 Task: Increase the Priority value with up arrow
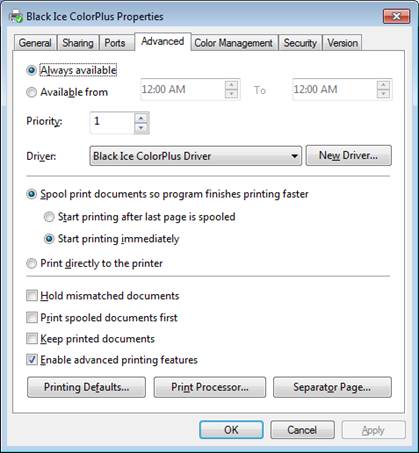tap(141, 118)
